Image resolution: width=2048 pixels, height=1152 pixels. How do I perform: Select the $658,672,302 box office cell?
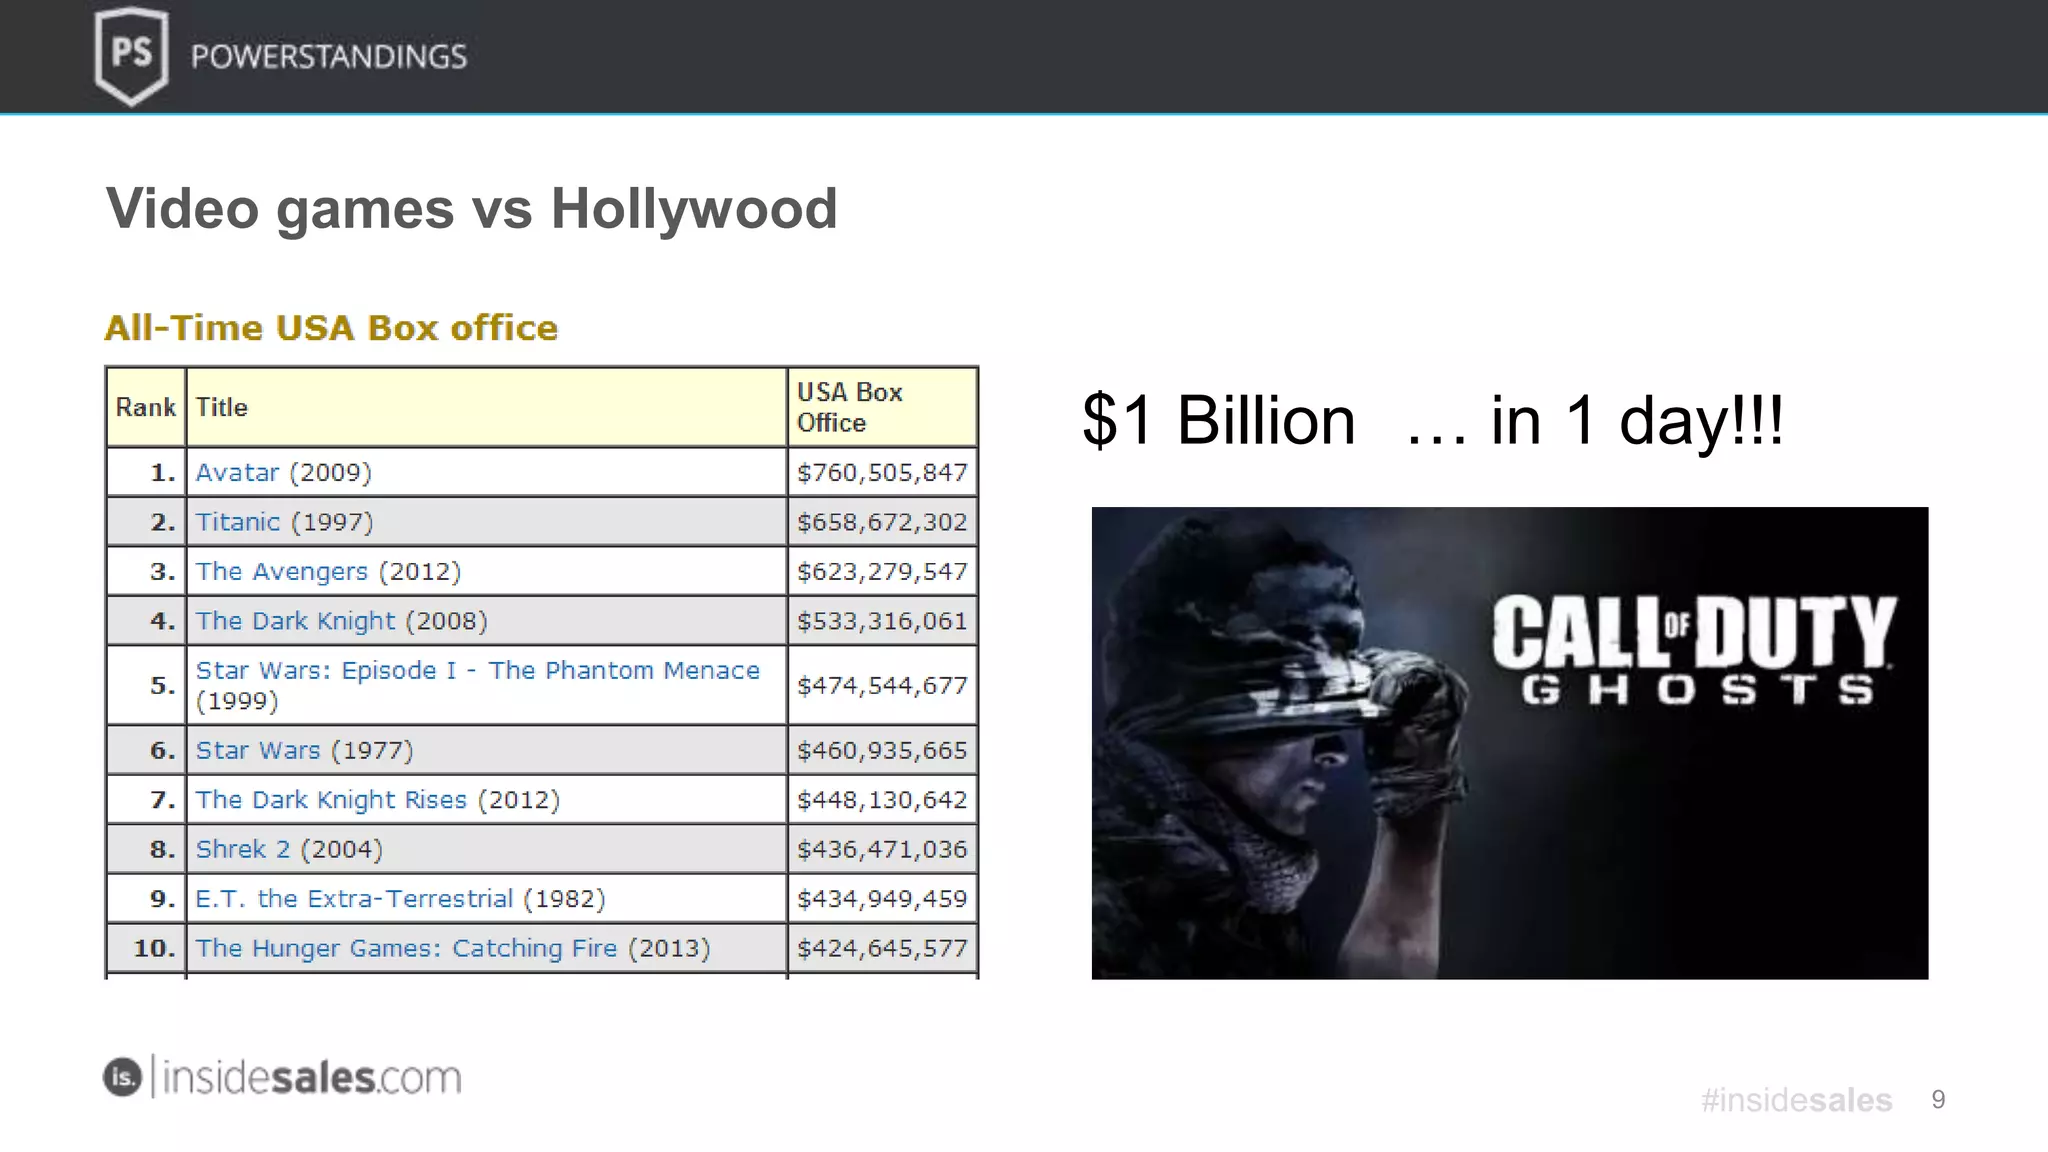882,522
